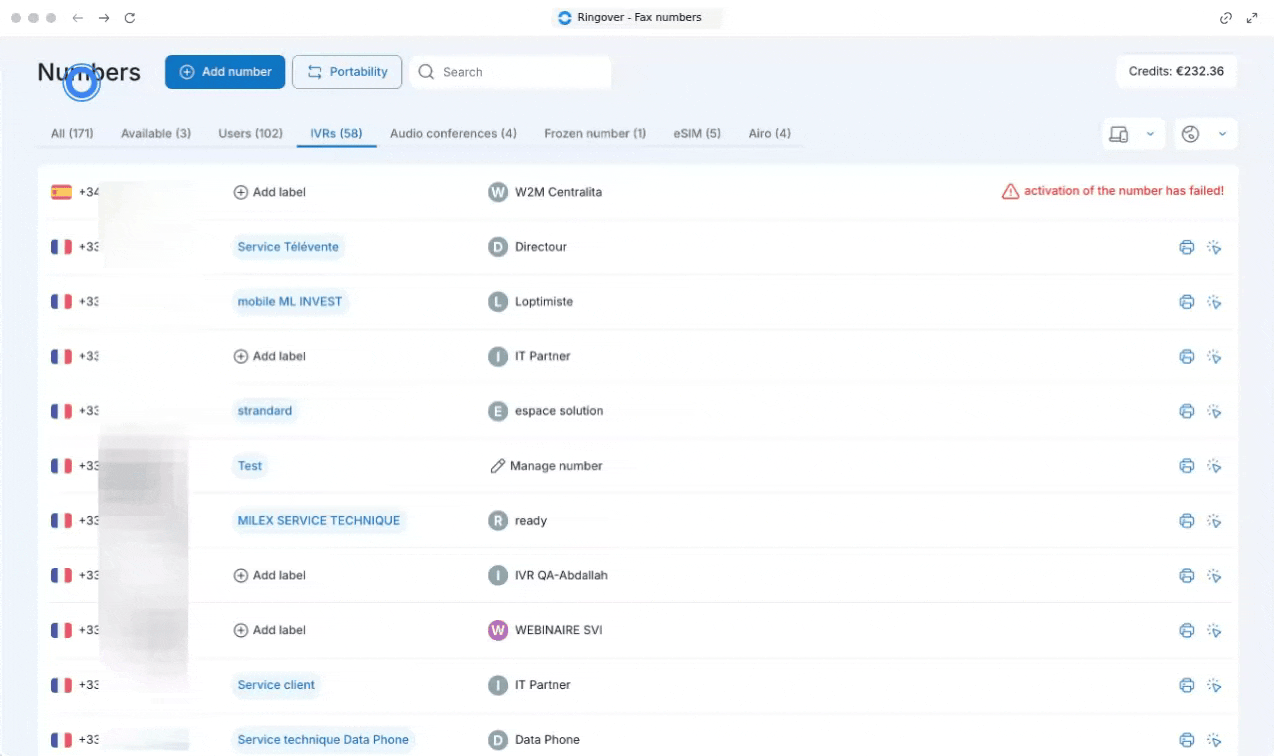Click the W avatar next to W2M Centralita
Viewport: 1274px width, 756px height.
coord(498,192)
